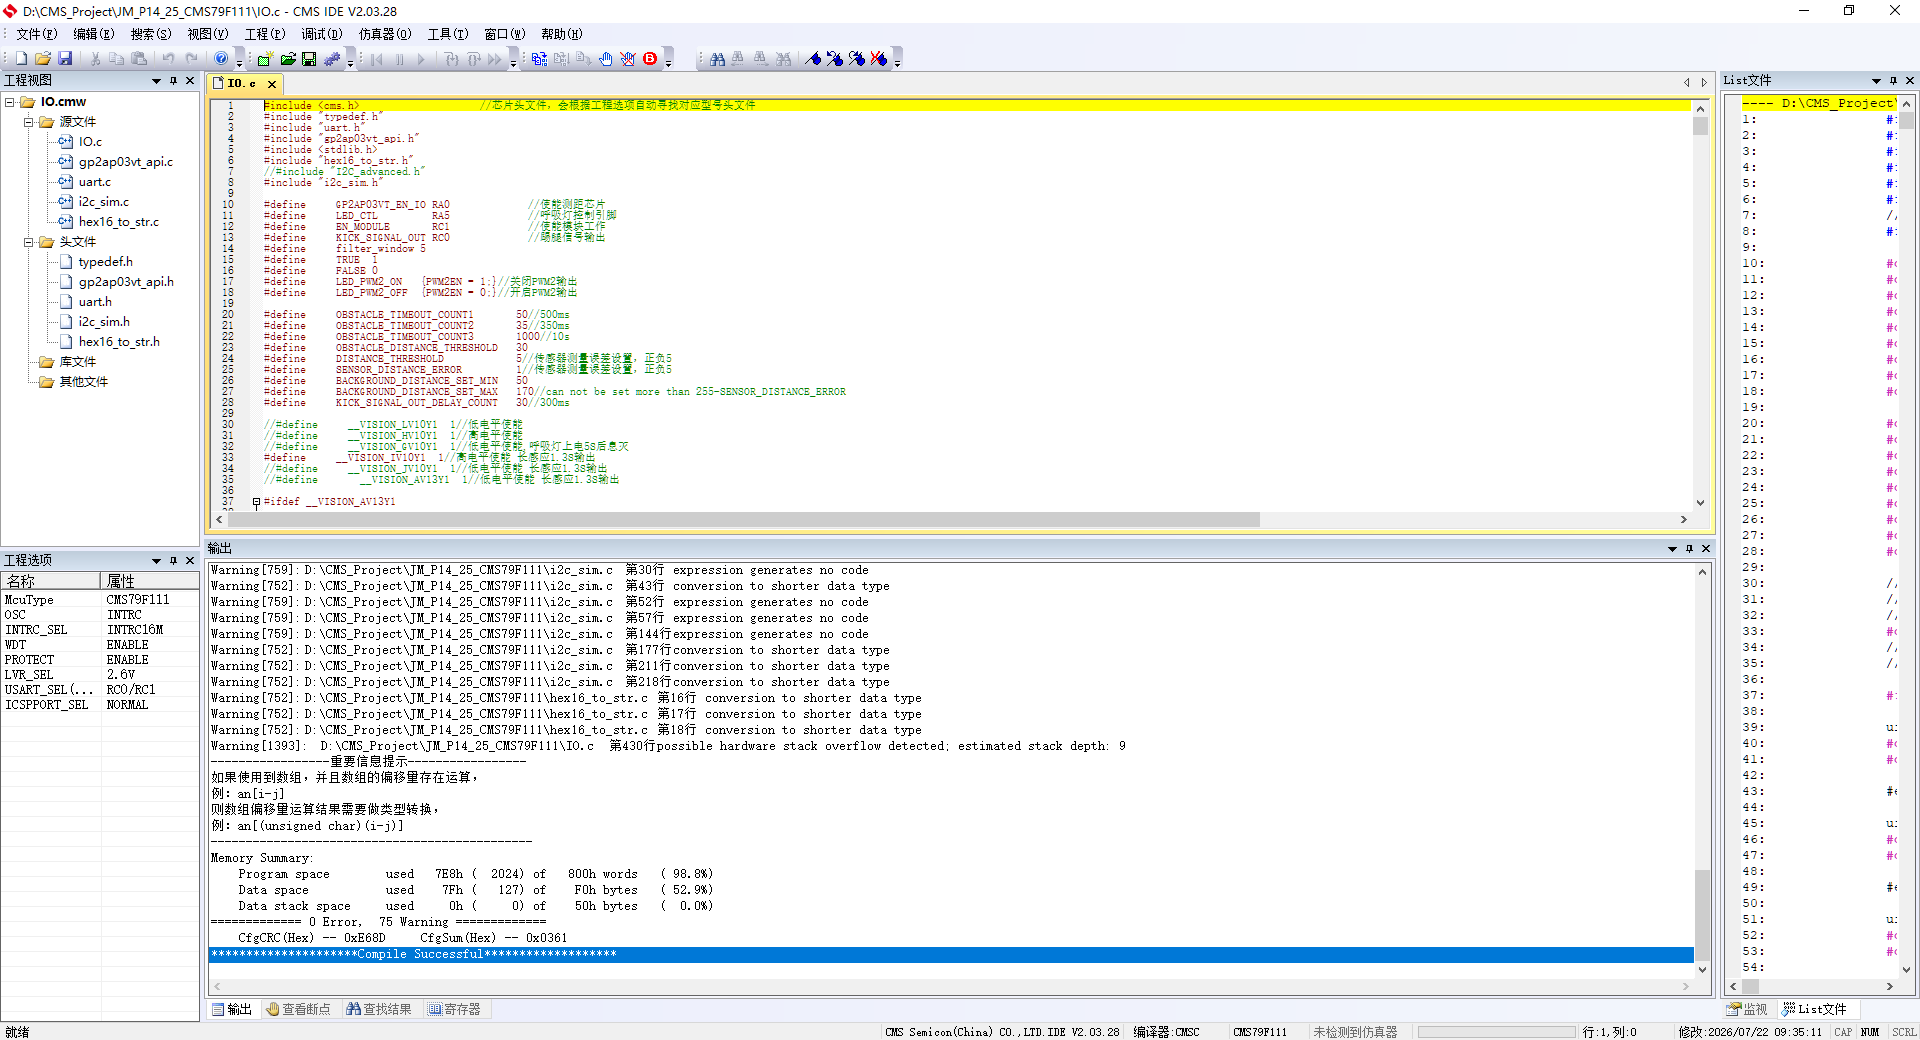Click the blue hand icon in debug toolbar
Image resolution: width=1920 pixels, height=1040 pixels.
point(606,59)
